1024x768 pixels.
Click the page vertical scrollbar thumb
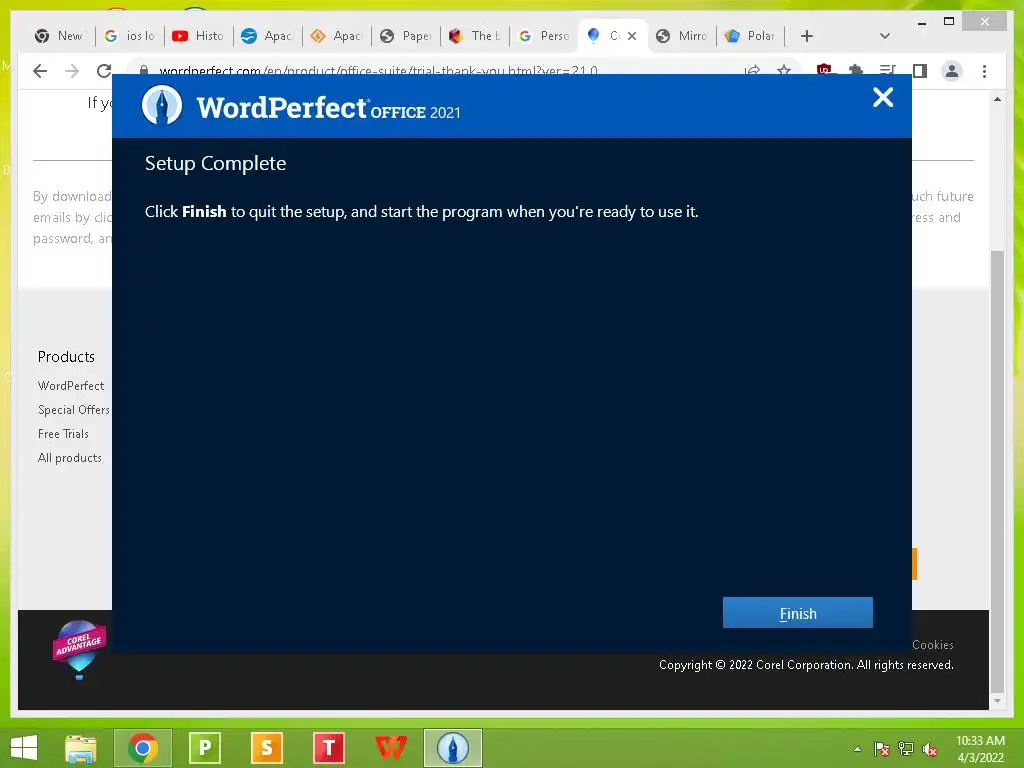point(997,470)
